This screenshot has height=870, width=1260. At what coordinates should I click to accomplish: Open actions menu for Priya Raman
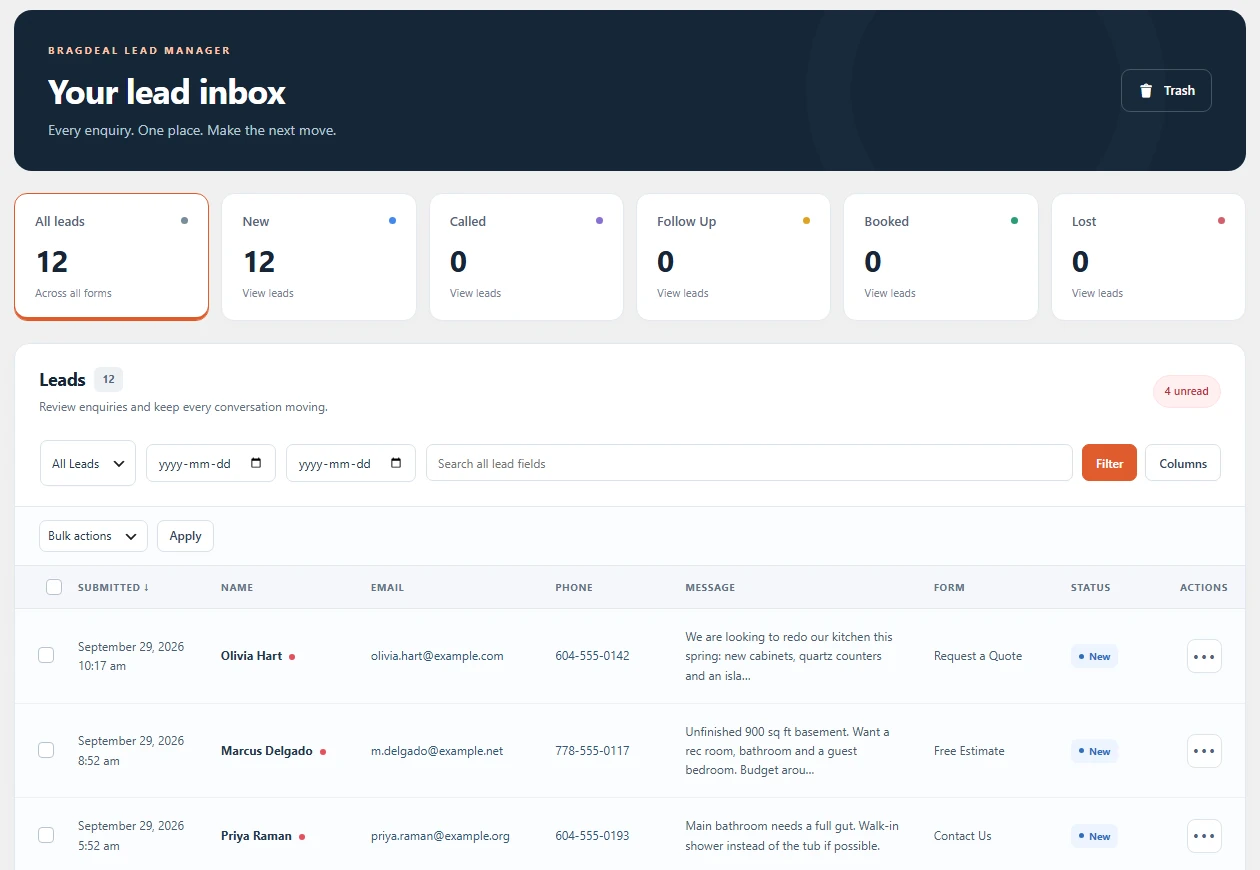1204,836
